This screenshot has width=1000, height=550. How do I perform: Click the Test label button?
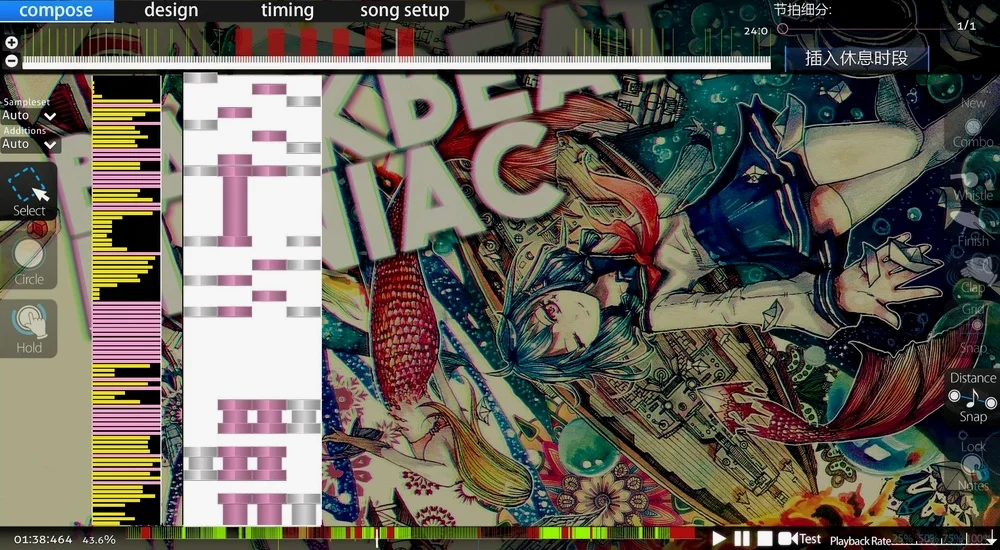[810, 539]
